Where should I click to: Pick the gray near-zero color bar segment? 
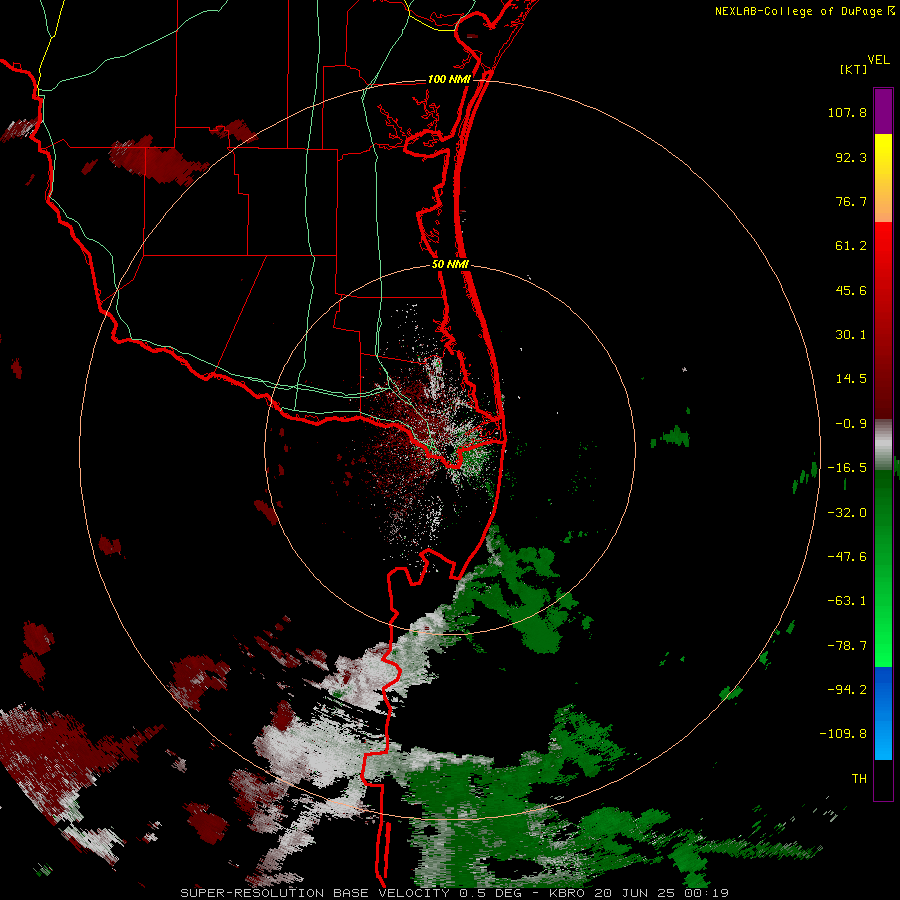[883, 444]
